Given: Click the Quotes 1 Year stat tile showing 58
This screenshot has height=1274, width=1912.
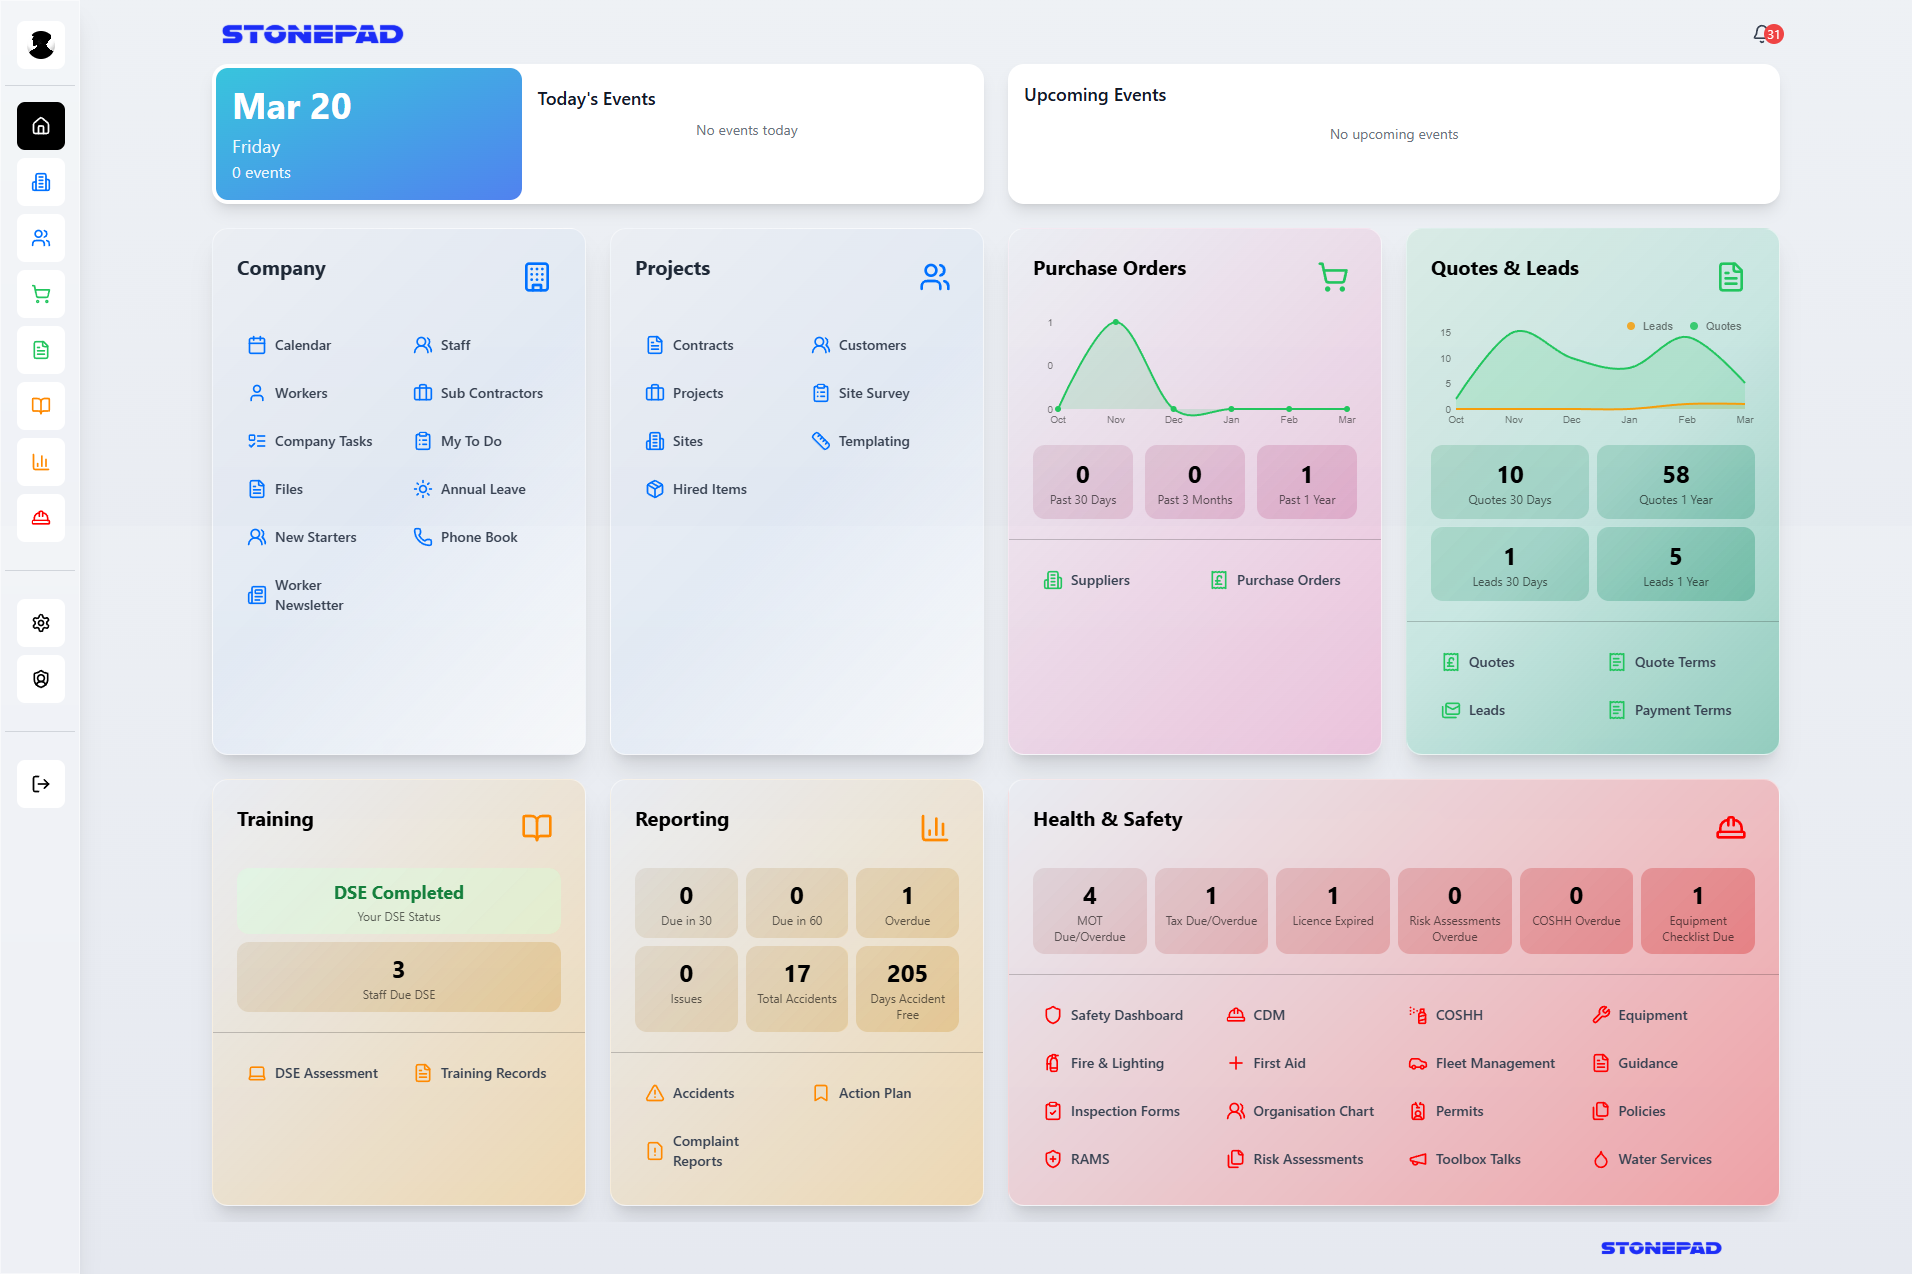Looking at the screenshot, I should tap(1675, 482).
